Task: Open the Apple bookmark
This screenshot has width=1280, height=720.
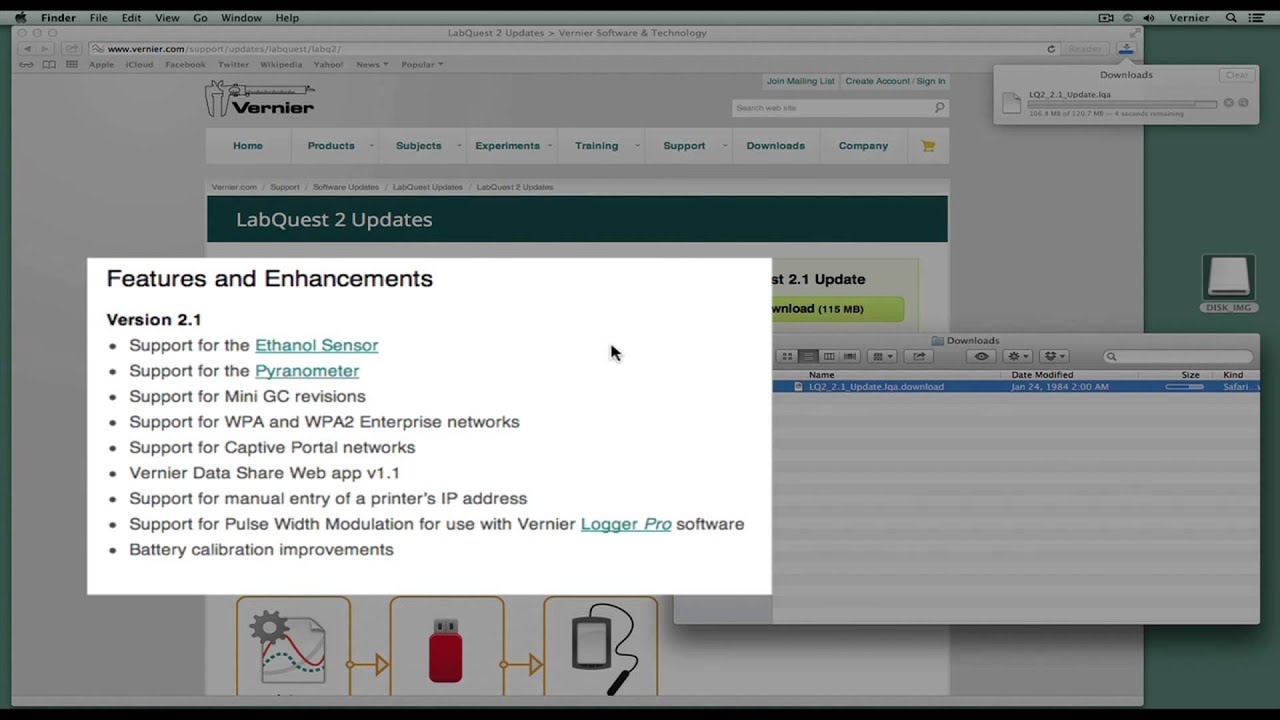Action: [101, 64]
